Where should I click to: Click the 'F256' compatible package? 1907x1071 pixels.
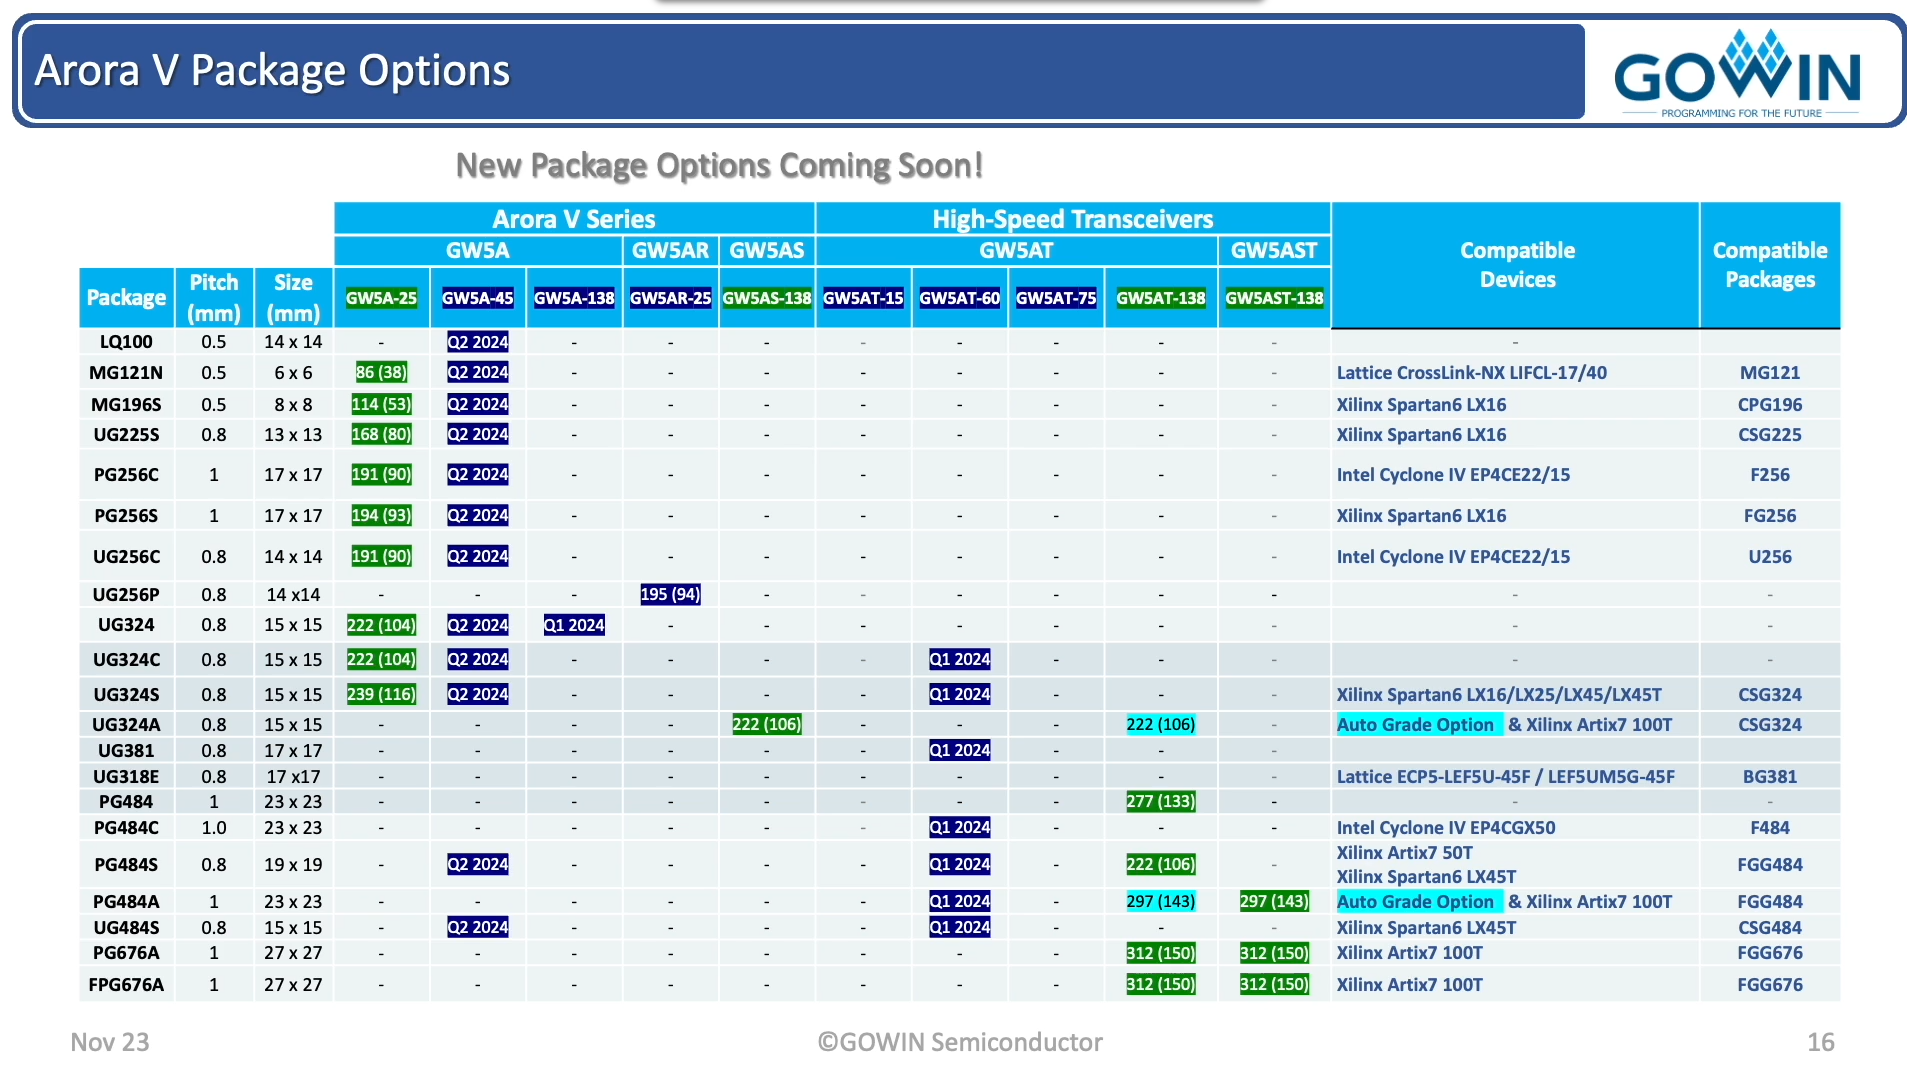[1769, 475]
